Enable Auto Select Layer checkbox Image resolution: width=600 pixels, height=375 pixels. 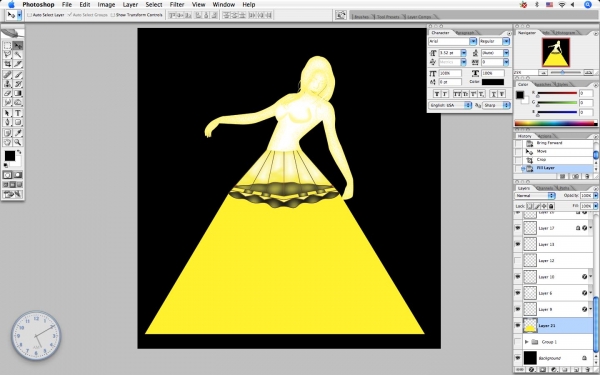(29, 15)
